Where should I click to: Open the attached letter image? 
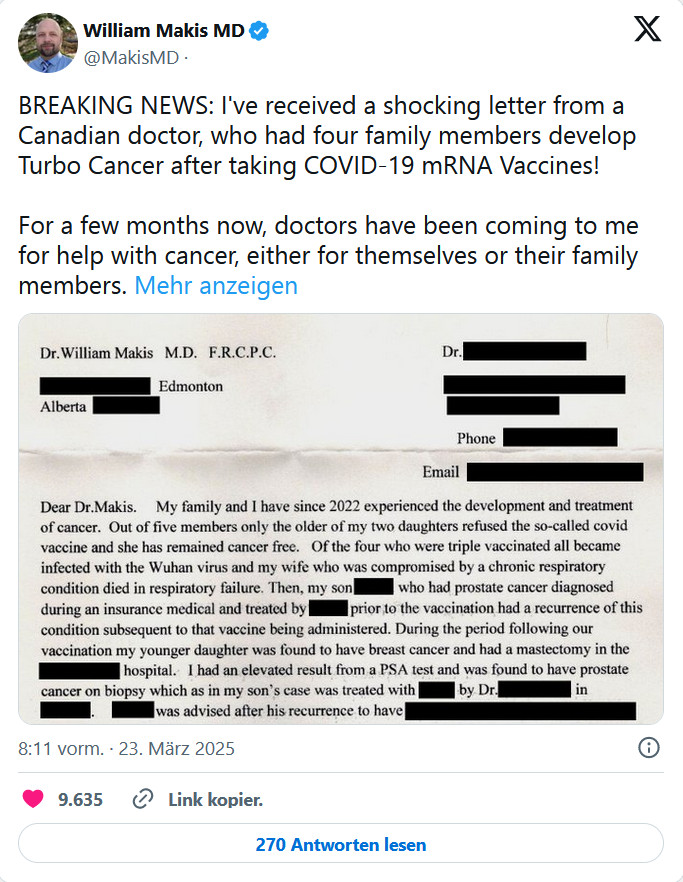tap(341, 518)
